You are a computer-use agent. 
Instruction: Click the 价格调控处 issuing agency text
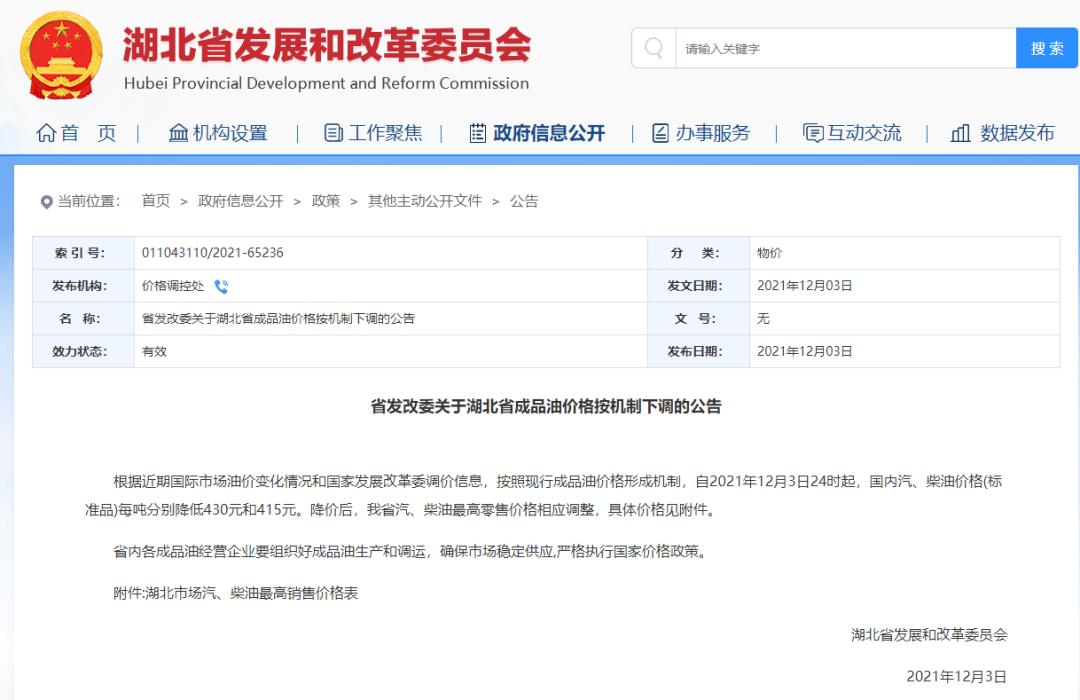click(173, 286)
